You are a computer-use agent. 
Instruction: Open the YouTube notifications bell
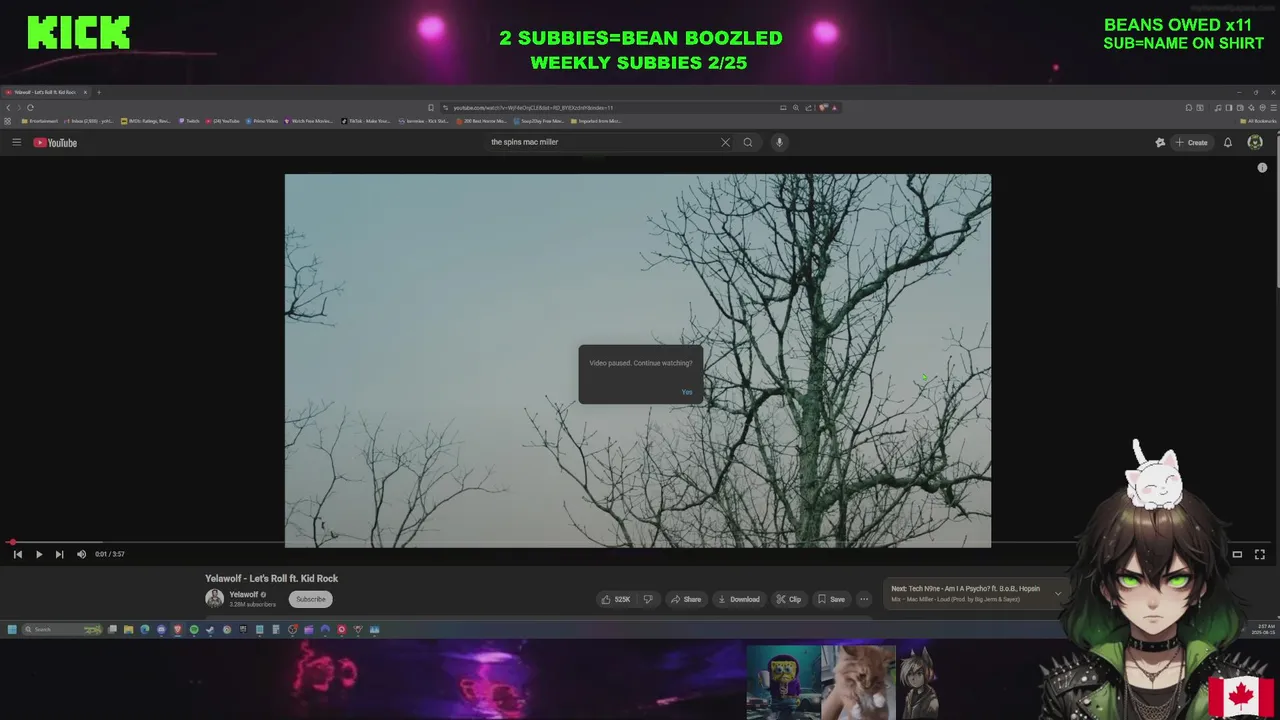click(1228, 142)
